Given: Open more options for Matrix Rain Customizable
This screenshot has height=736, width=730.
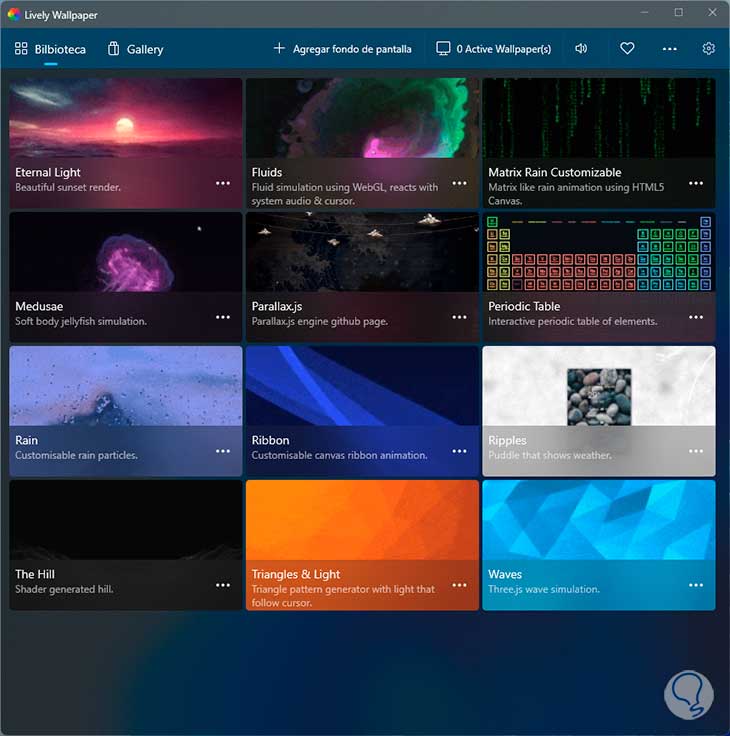Looking at the screenshot, I should point(696,183).
